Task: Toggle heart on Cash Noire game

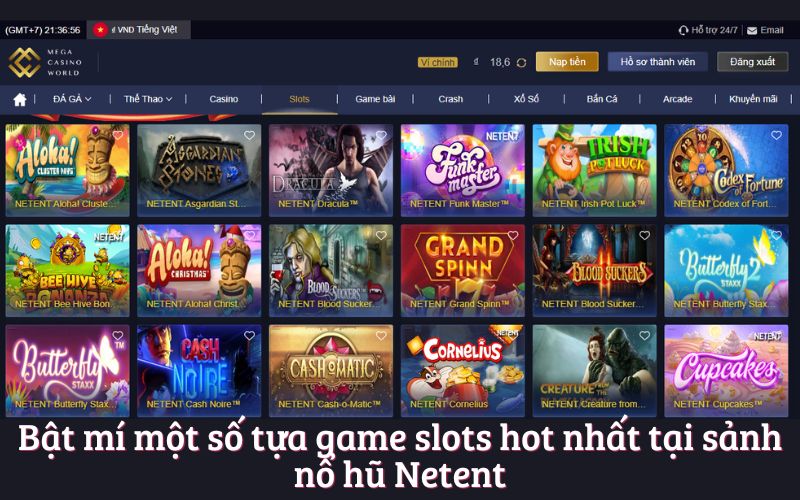Action: click(249, 335)
